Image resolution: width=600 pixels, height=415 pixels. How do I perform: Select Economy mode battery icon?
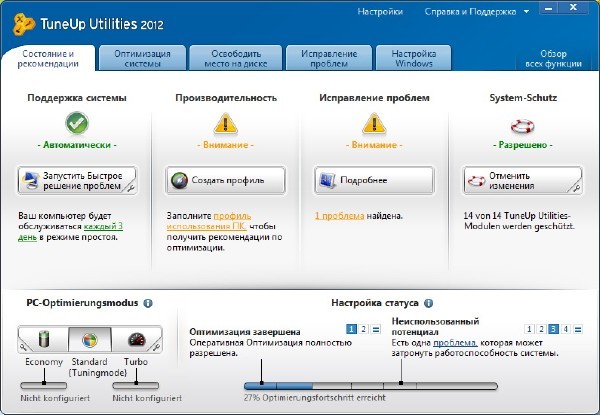44,339
